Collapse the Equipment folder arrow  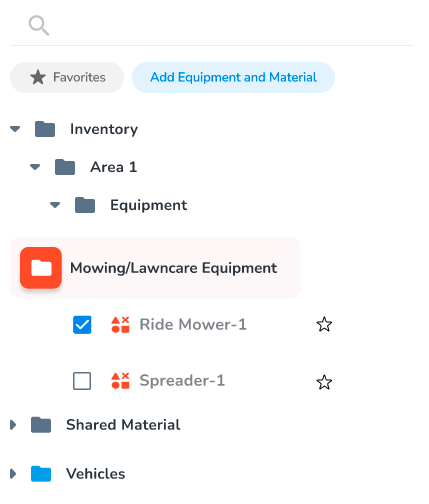point(55,205)
